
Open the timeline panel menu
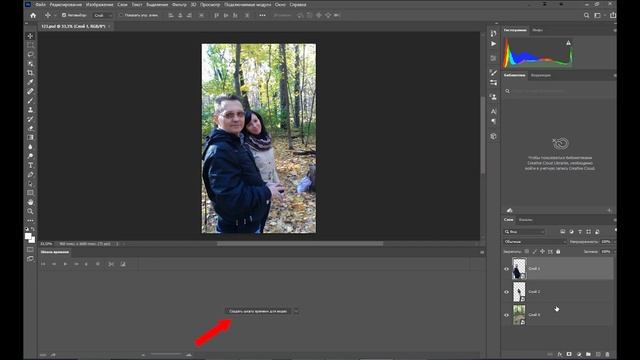[482, 252]
